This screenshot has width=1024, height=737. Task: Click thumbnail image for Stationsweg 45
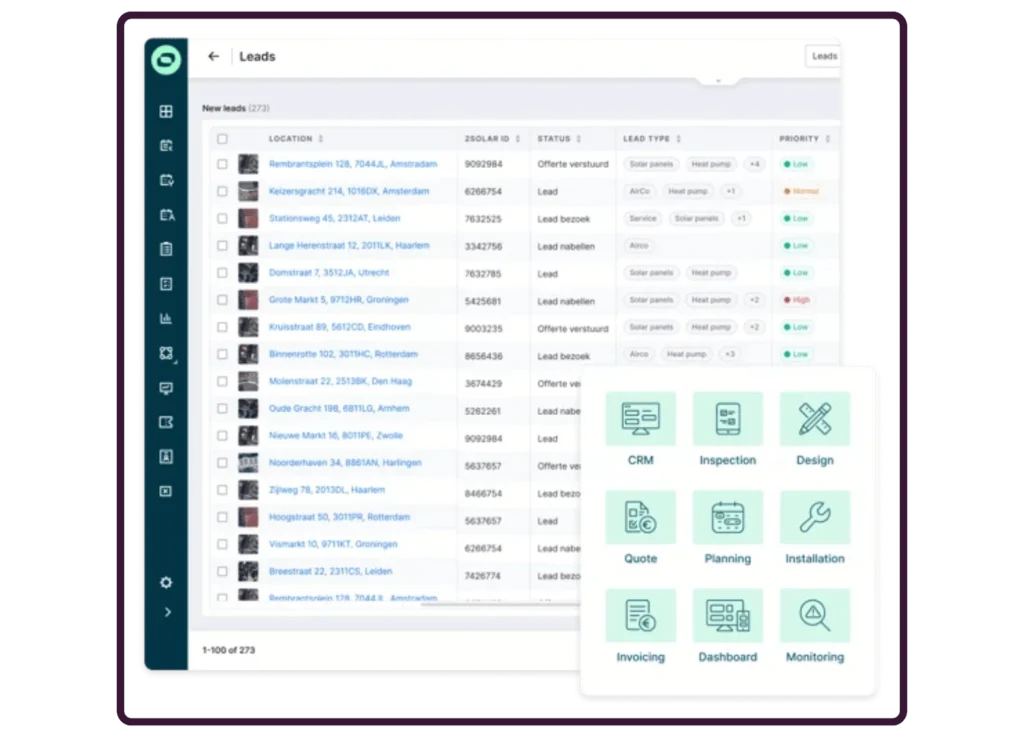pos(248,218)
